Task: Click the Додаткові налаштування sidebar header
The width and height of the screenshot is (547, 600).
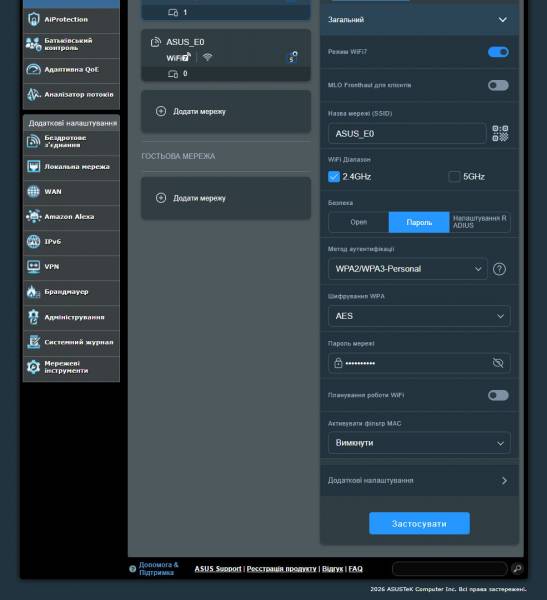Action: coord(72,123)
